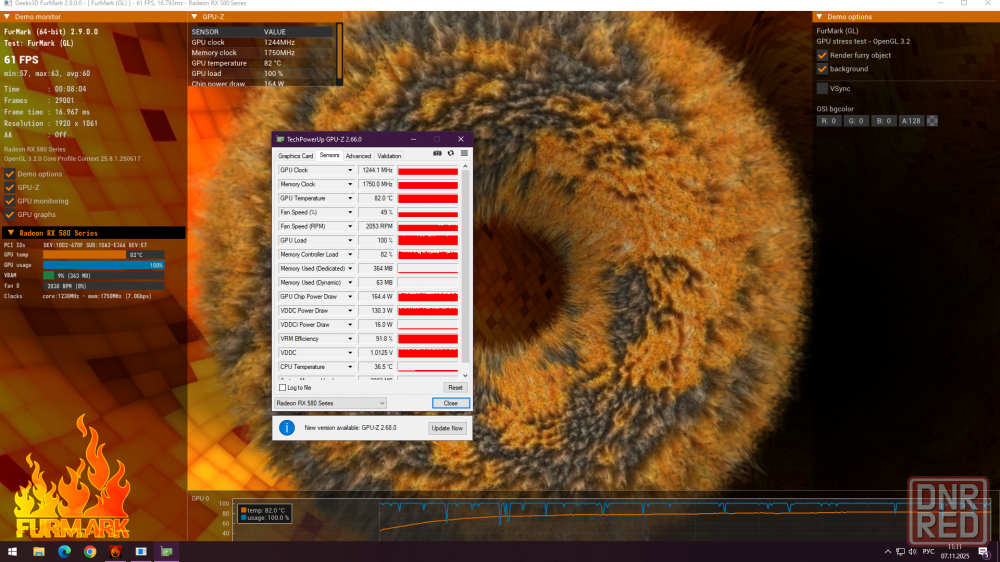Launch Microsoft Edge from the taskbar
This screenshot has height=562, width=1000.
pyautogui.click(x=65, y=551)
